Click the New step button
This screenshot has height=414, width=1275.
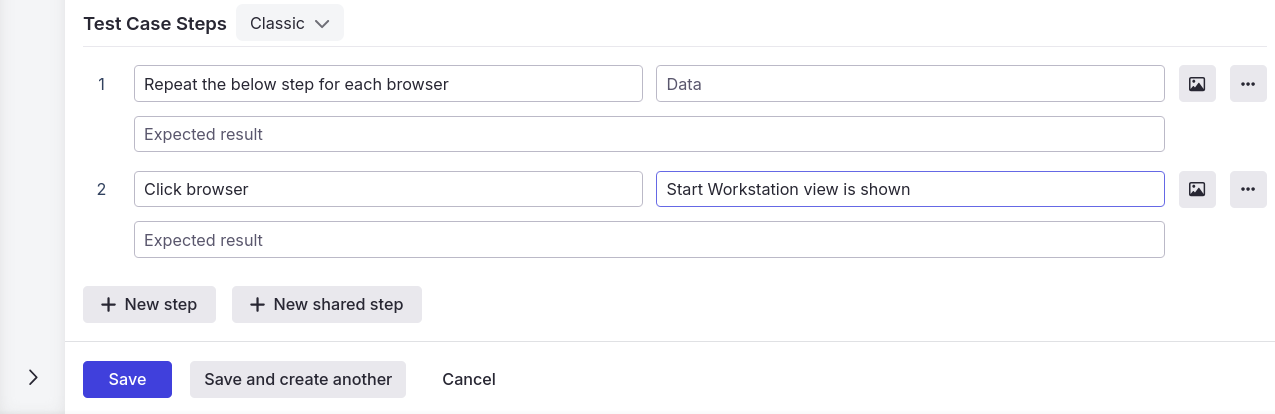click(149, 304)
